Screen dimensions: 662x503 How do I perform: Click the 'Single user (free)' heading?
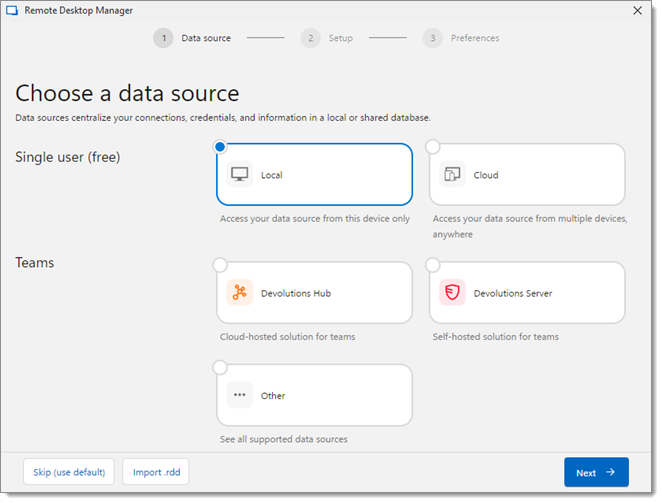[x=68, y=157]
